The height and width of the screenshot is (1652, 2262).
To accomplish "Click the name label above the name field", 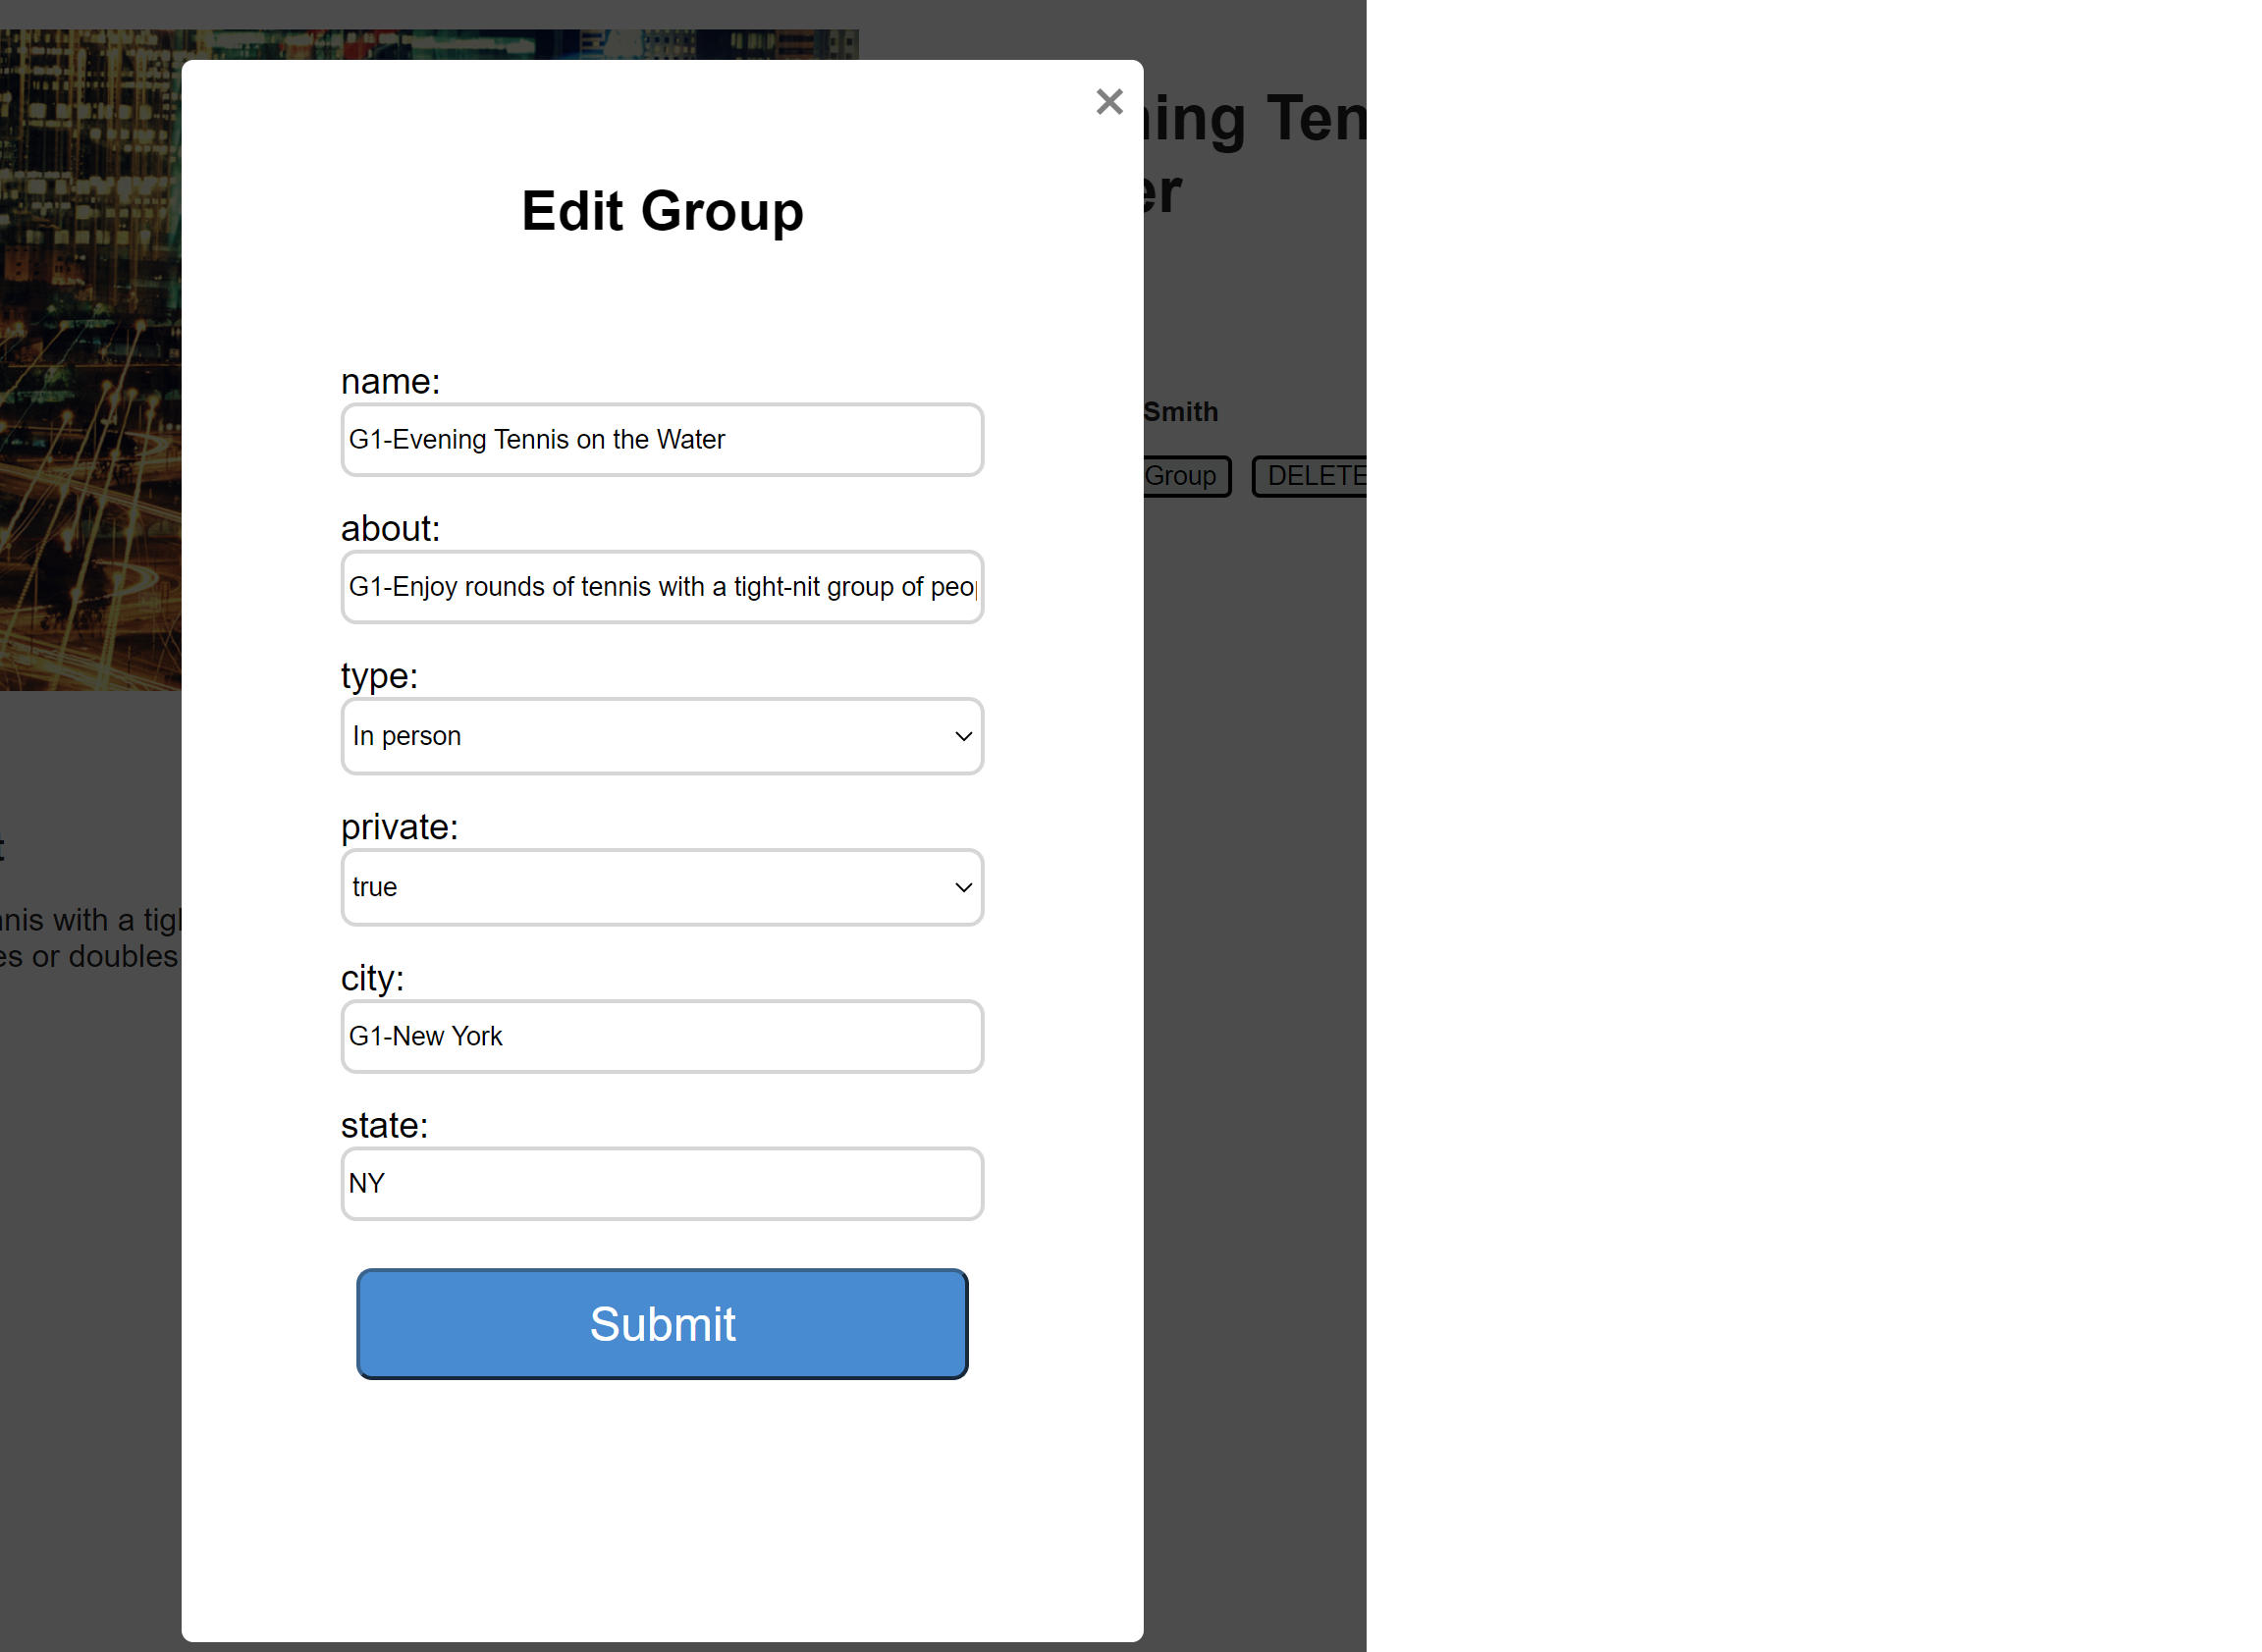I will 391,381.
